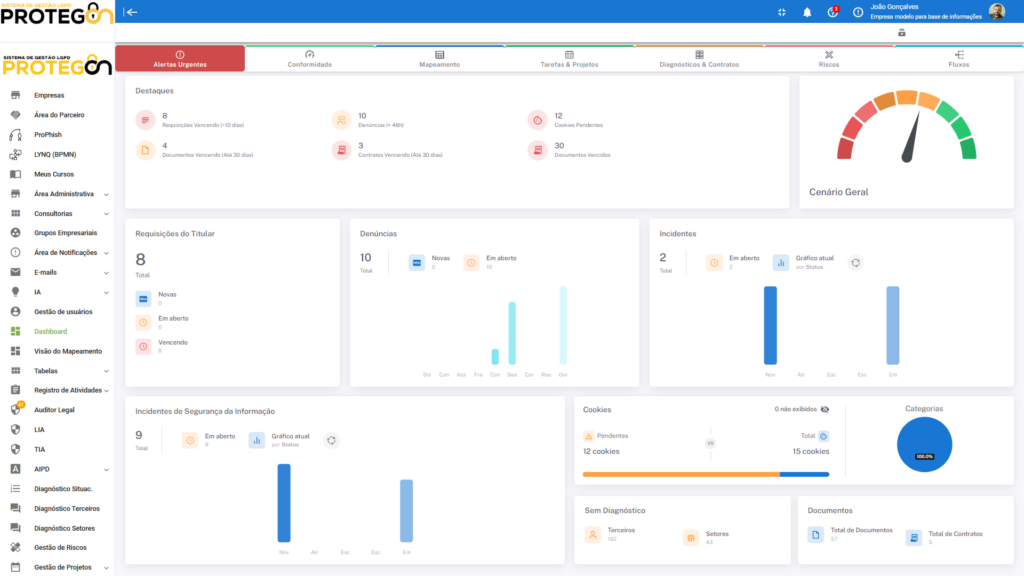
Task: Expand the Consultorias submenu
Action: pyautogui.click(x=106, y=214)
